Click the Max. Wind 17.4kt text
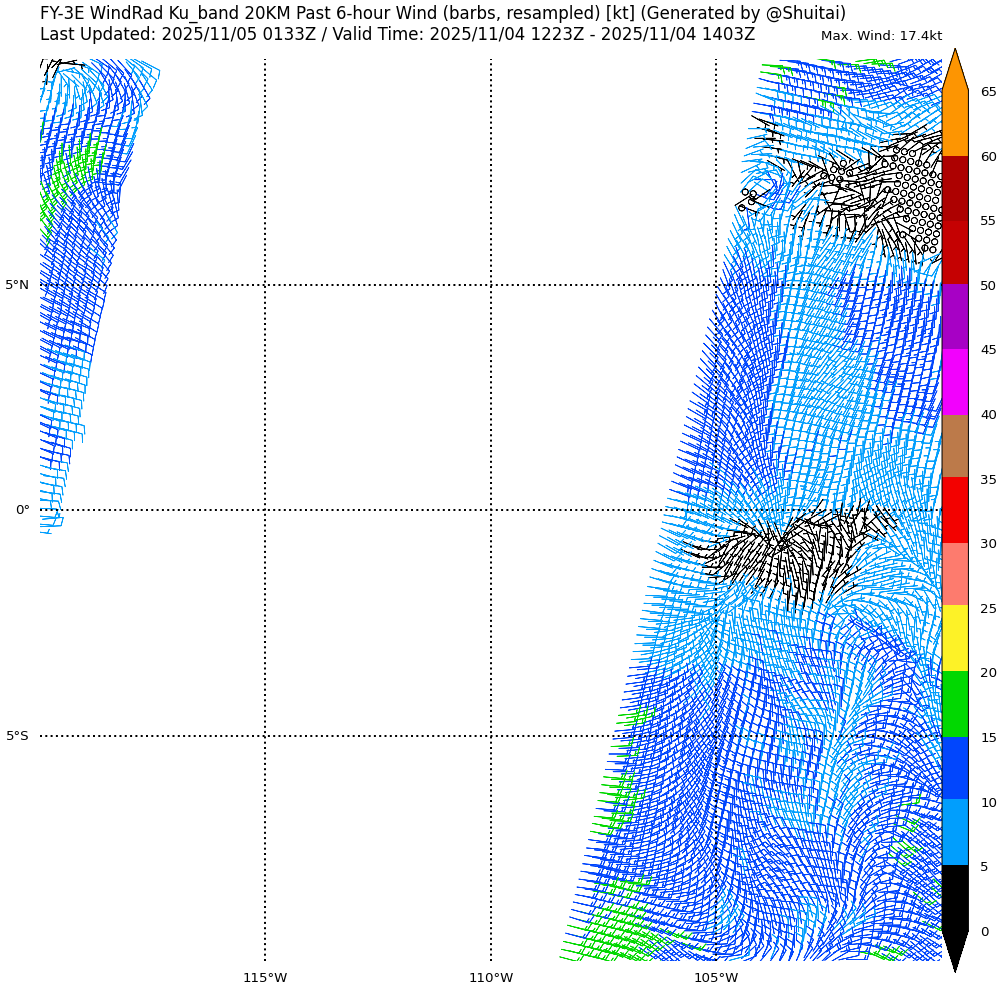 (881, 36)
